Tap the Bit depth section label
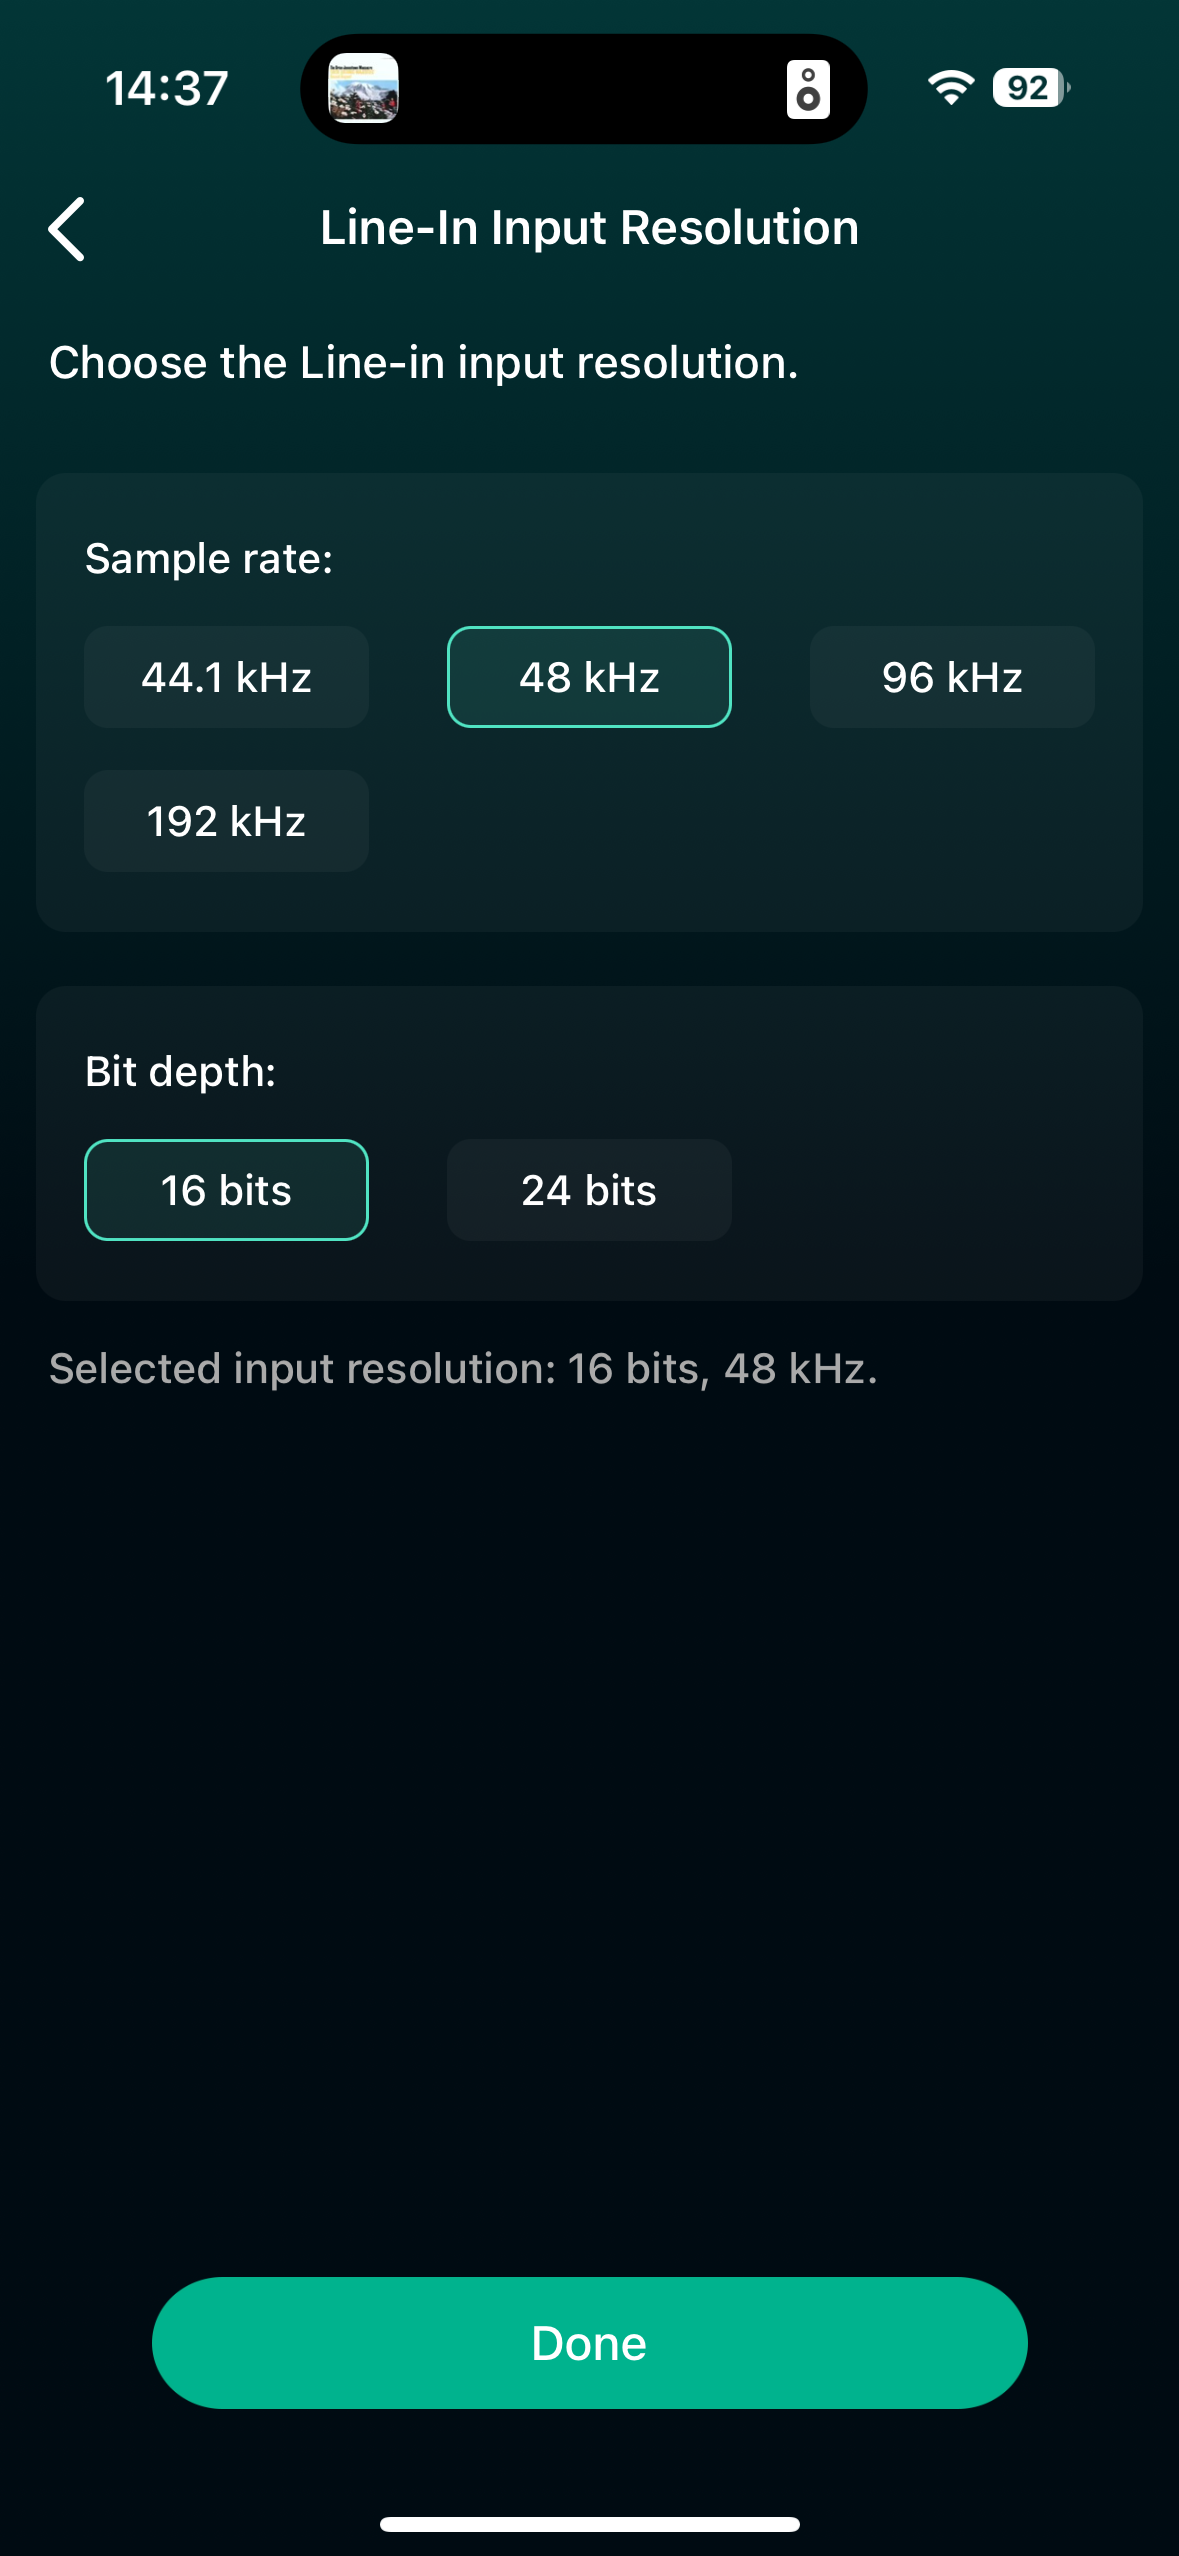Image resolution: width=1179 pixels, height=2556 pixels. coord(181,1071)
